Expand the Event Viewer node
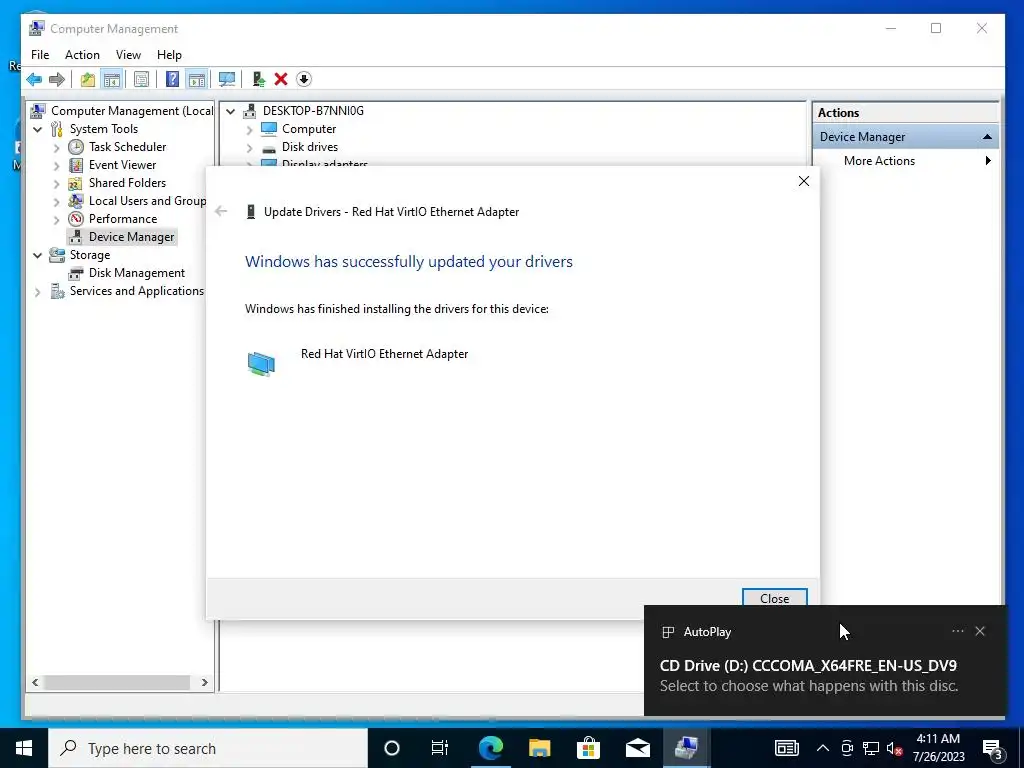Viewport: 1024px width, 768px height. pyautogui.click(x=57, y=166)
